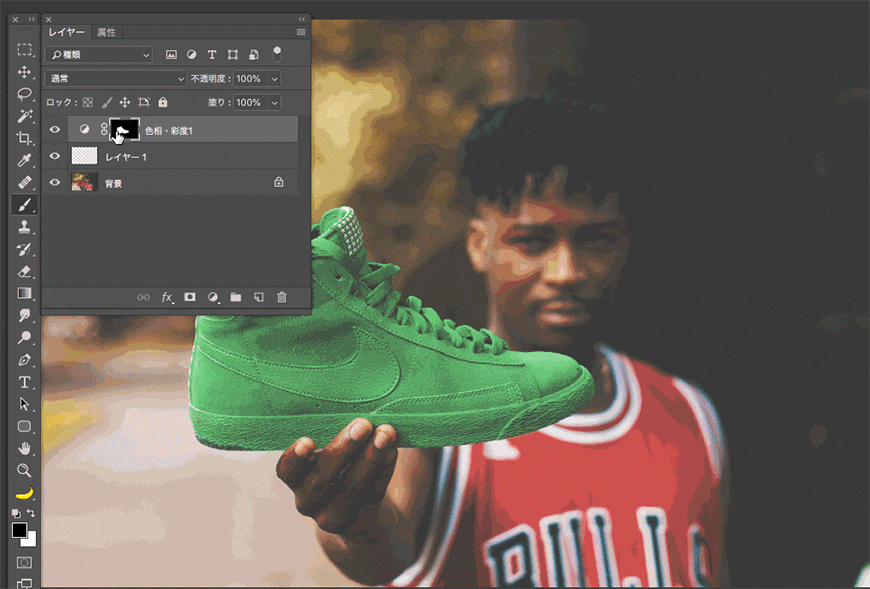Select the Clone Stamp tool
Screen dimensions: 870x589
tap(24, 227)
